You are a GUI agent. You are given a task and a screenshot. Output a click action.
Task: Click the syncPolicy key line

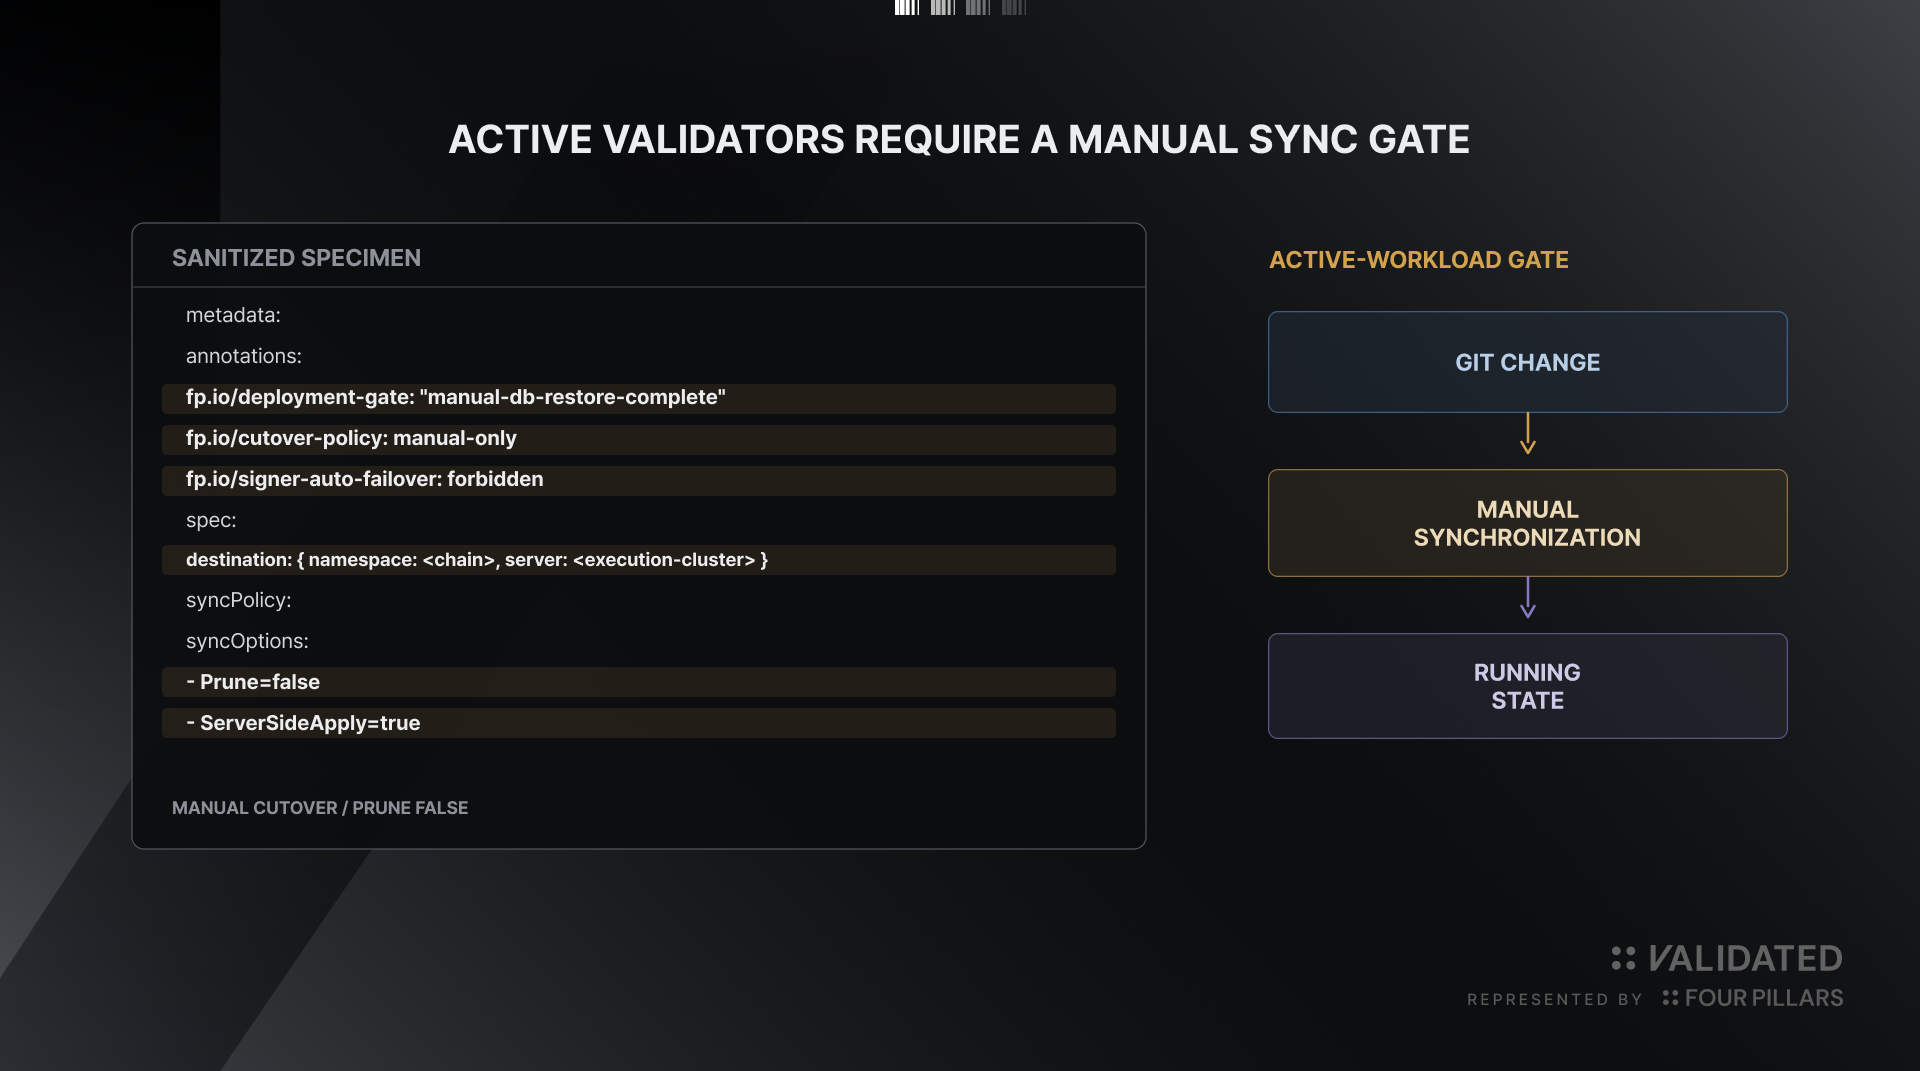pyautogui.click(x=238, y=600)
